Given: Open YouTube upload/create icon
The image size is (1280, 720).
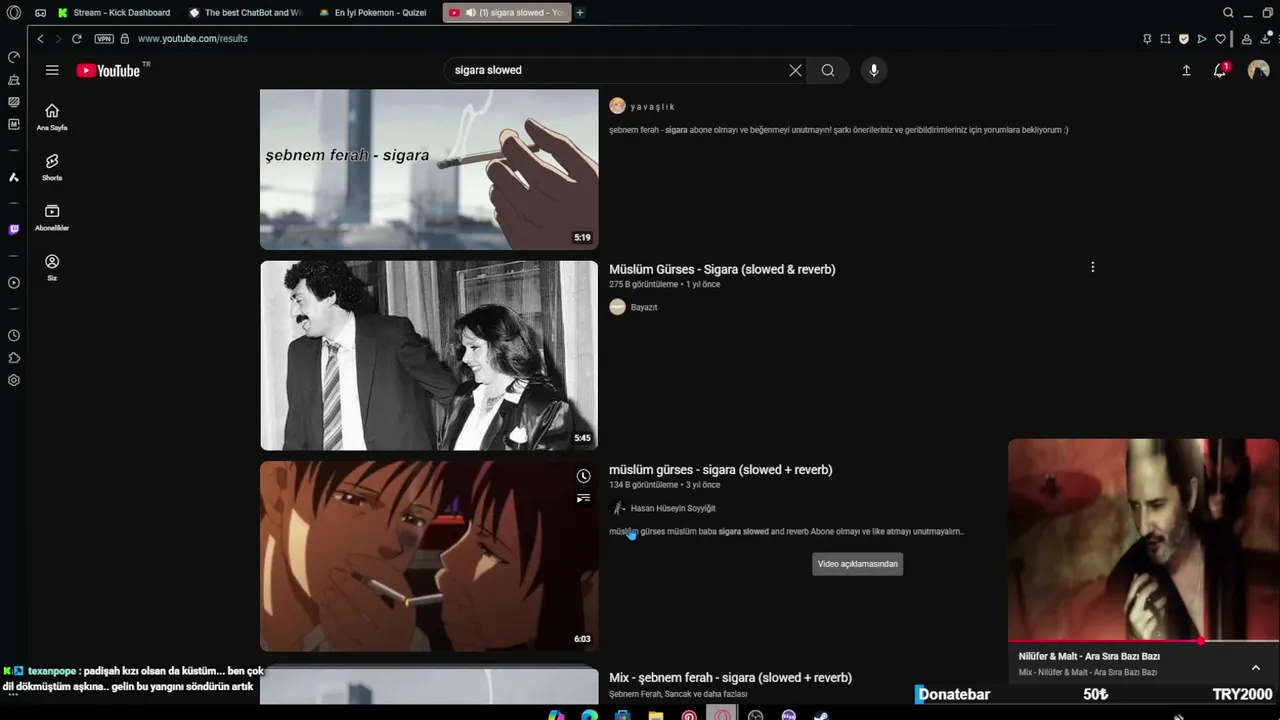Looking at the screenshot, I should 1186,70.
